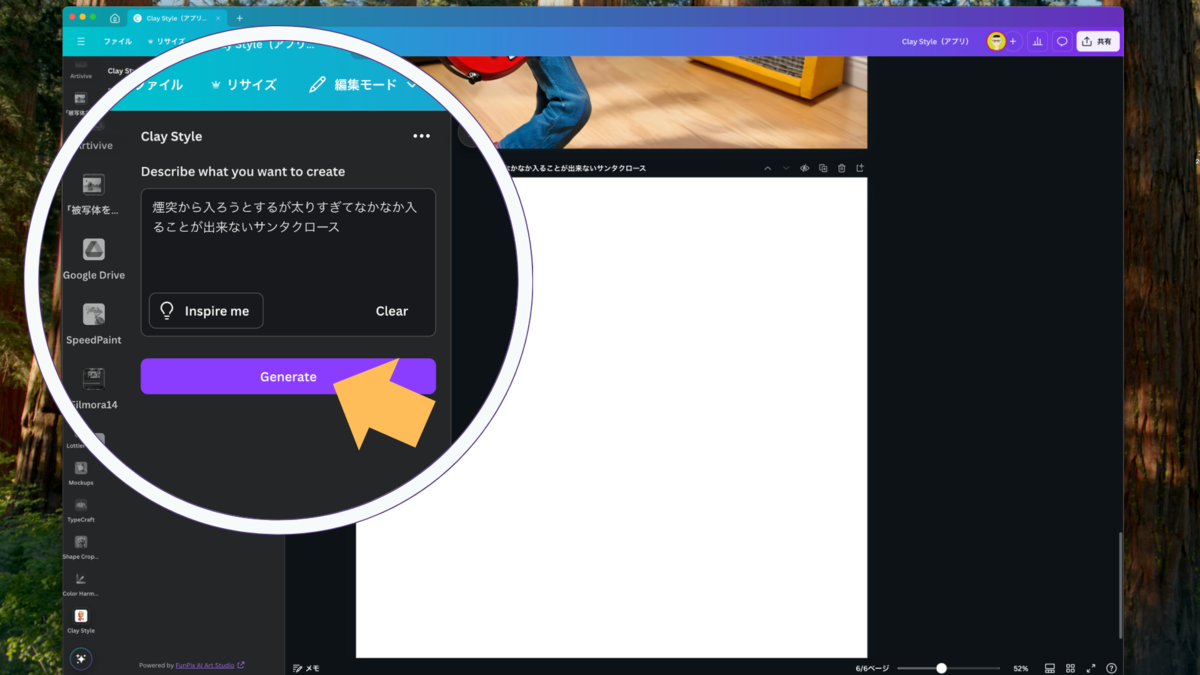
Task: Open the FunPix AI Art Studio link
Action: (210, 665)
